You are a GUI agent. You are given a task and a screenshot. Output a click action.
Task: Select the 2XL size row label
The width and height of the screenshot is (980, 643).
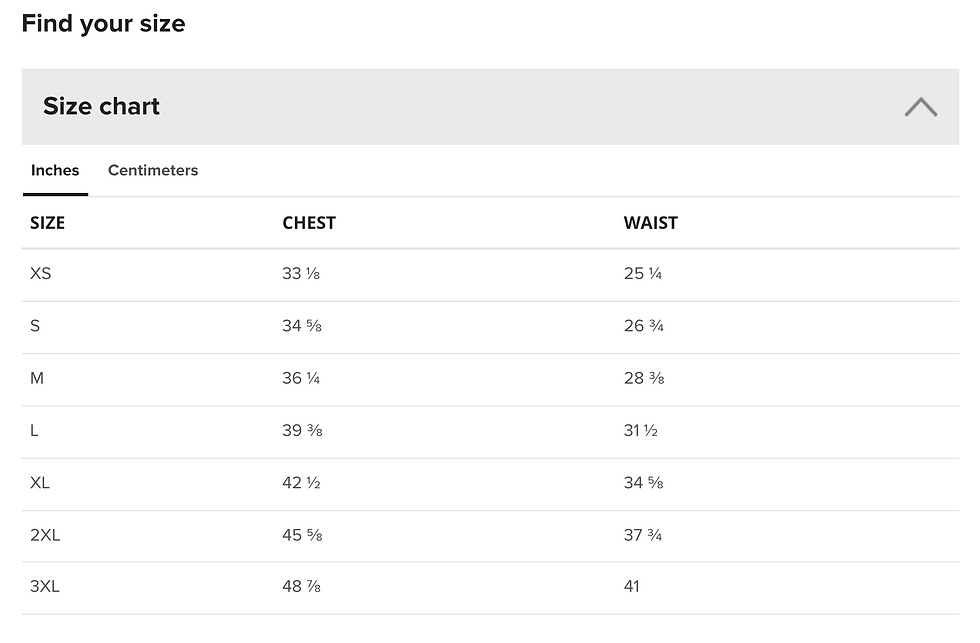[x=45, y=536]
